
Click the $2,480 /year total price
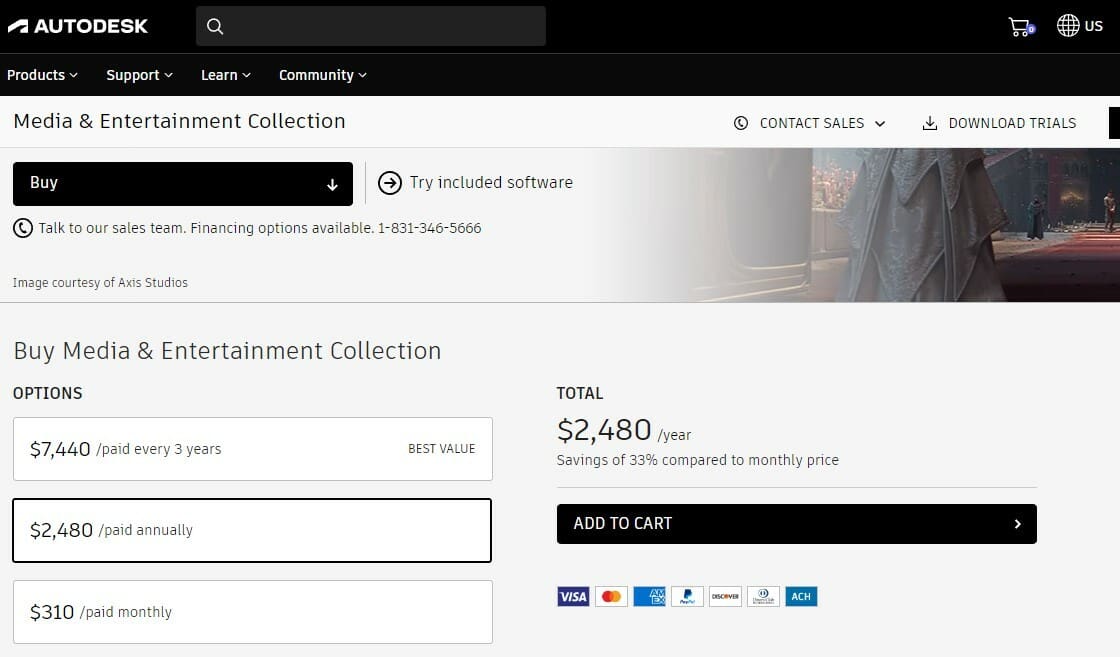[x=624, y=430]
